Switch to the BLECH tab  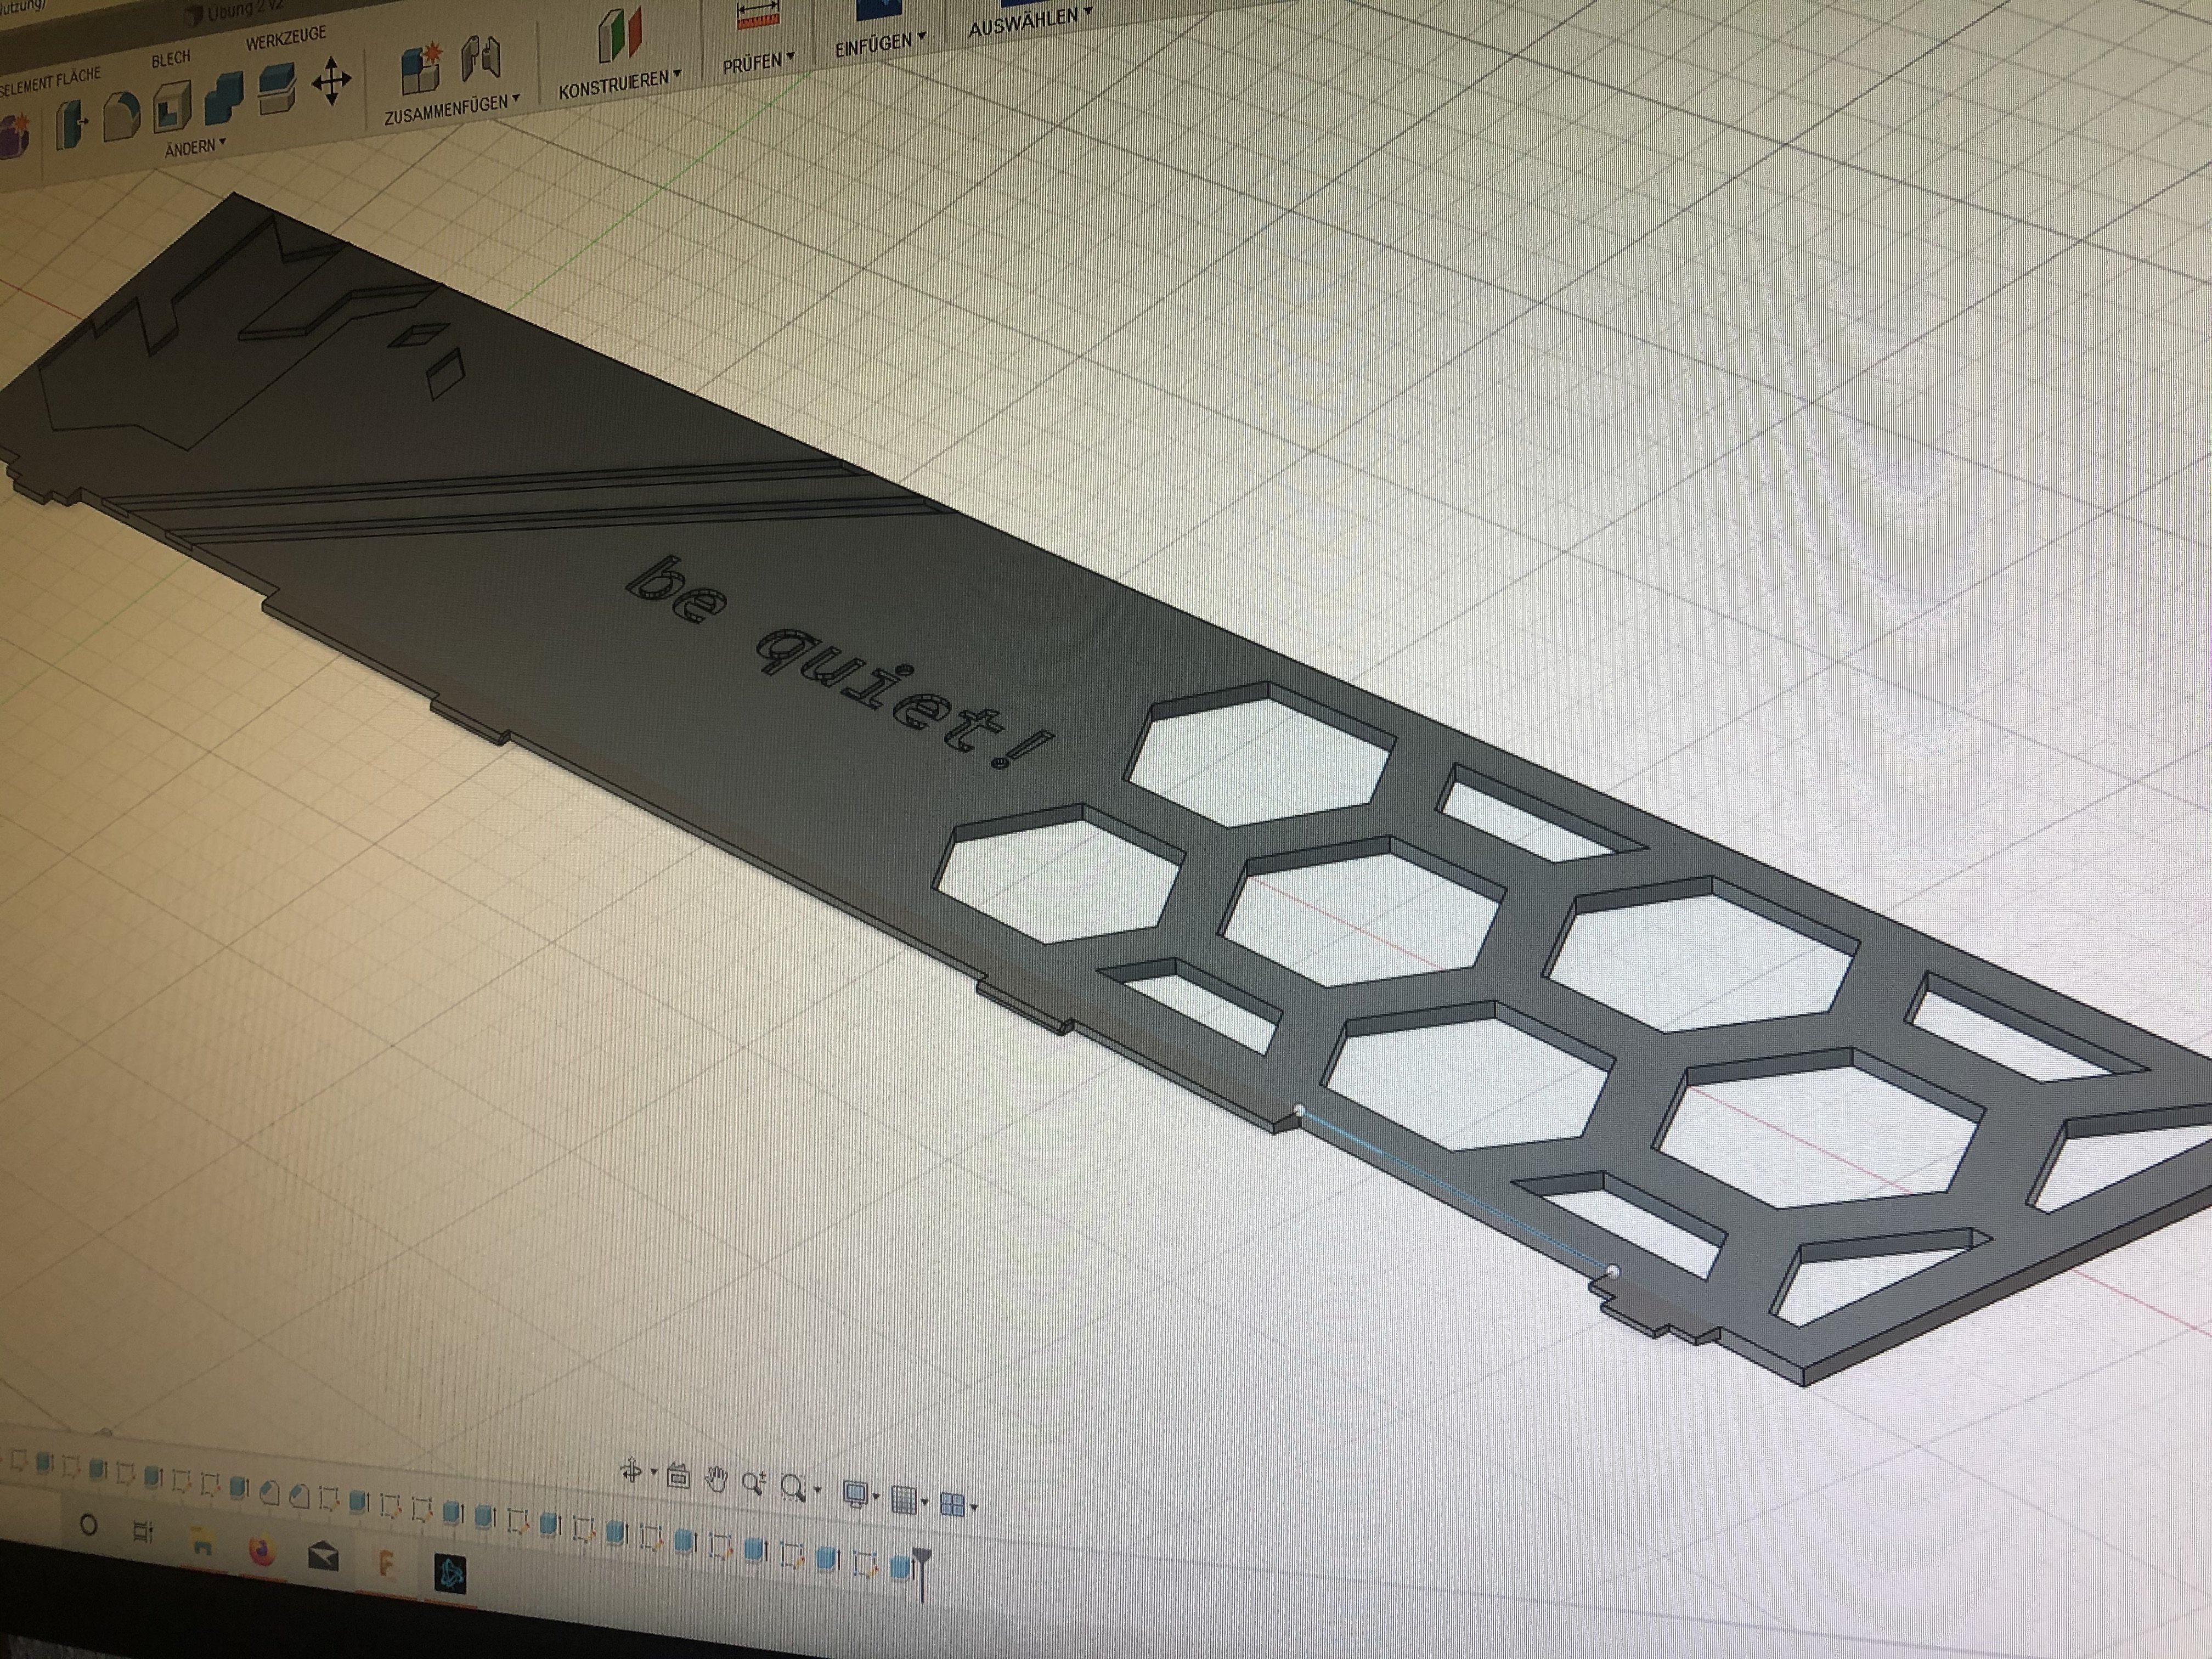pyautogui.click(x=171, y=60)
